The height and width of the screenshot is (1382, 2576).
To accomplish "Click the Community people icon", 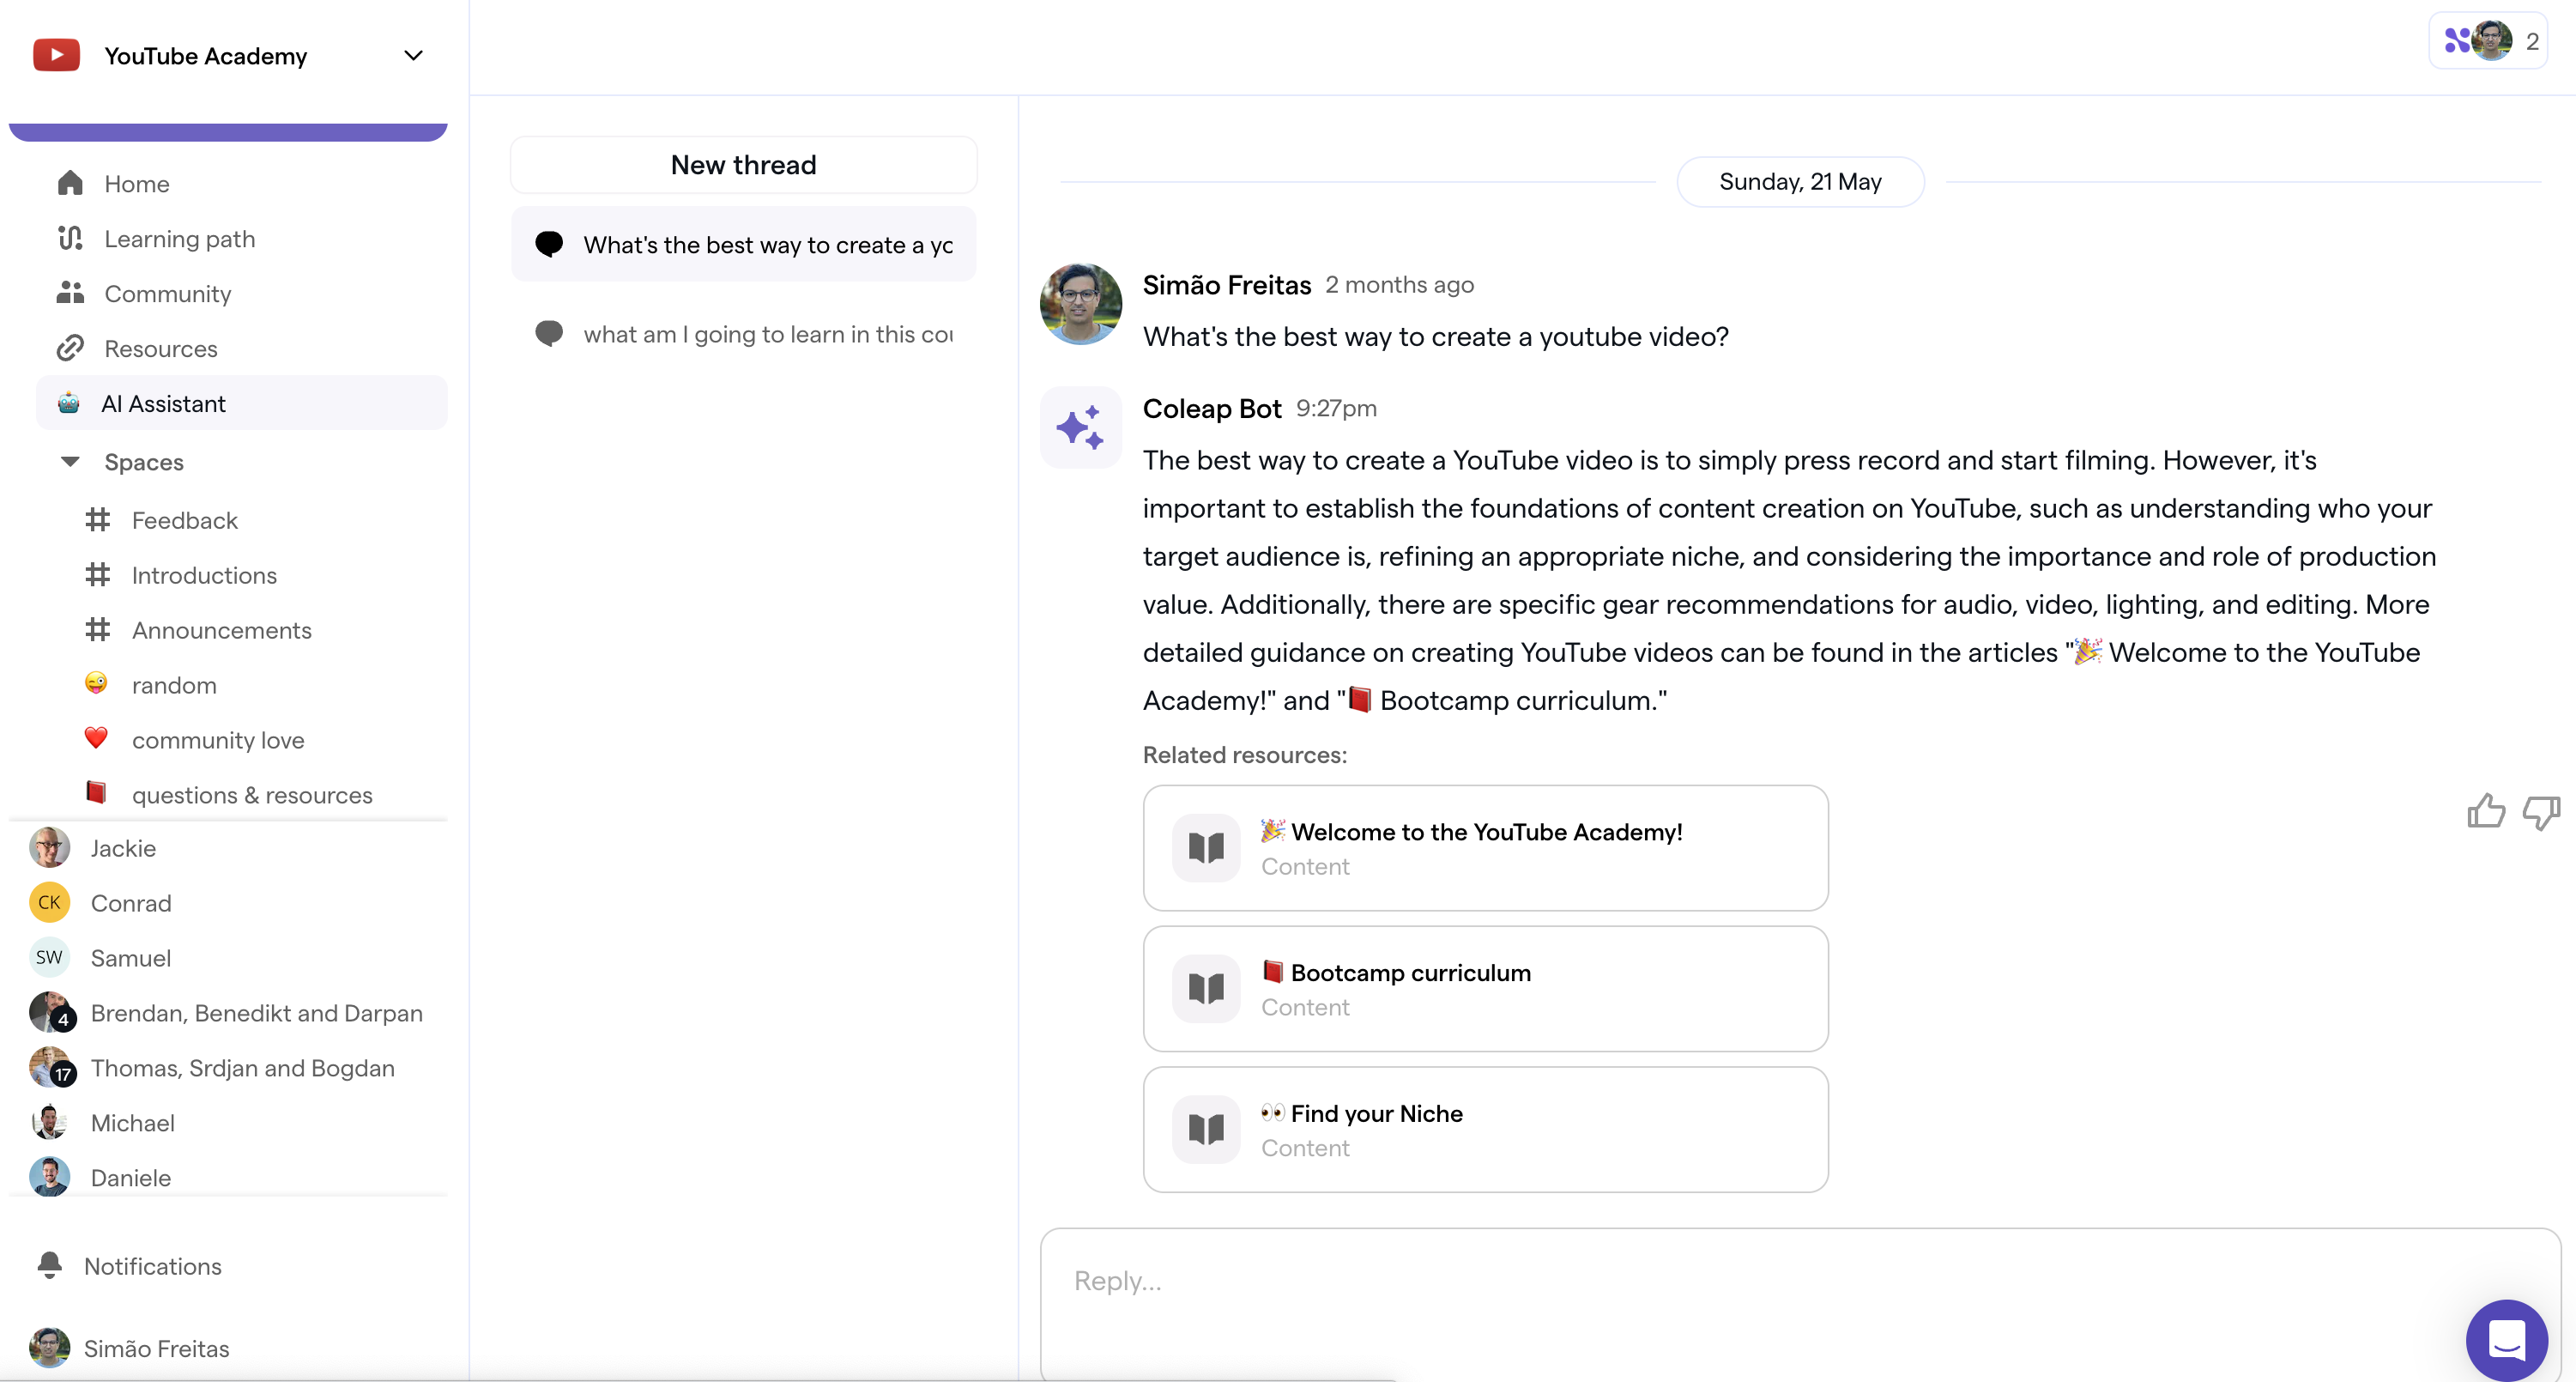I will pyautogui.click(x=70, y=293).
